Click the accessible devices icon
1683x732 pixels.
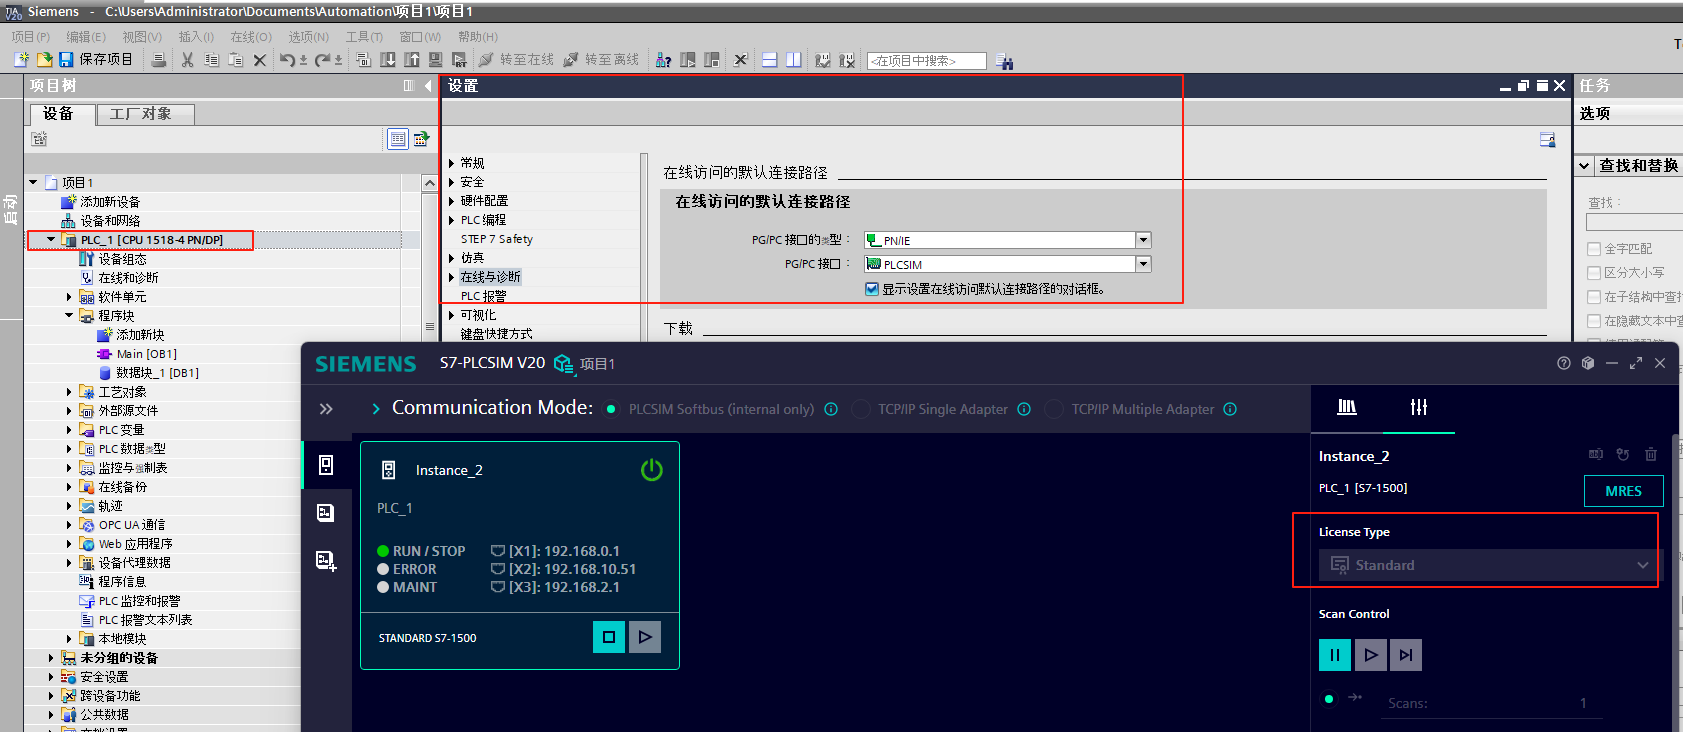click(663, 60)
